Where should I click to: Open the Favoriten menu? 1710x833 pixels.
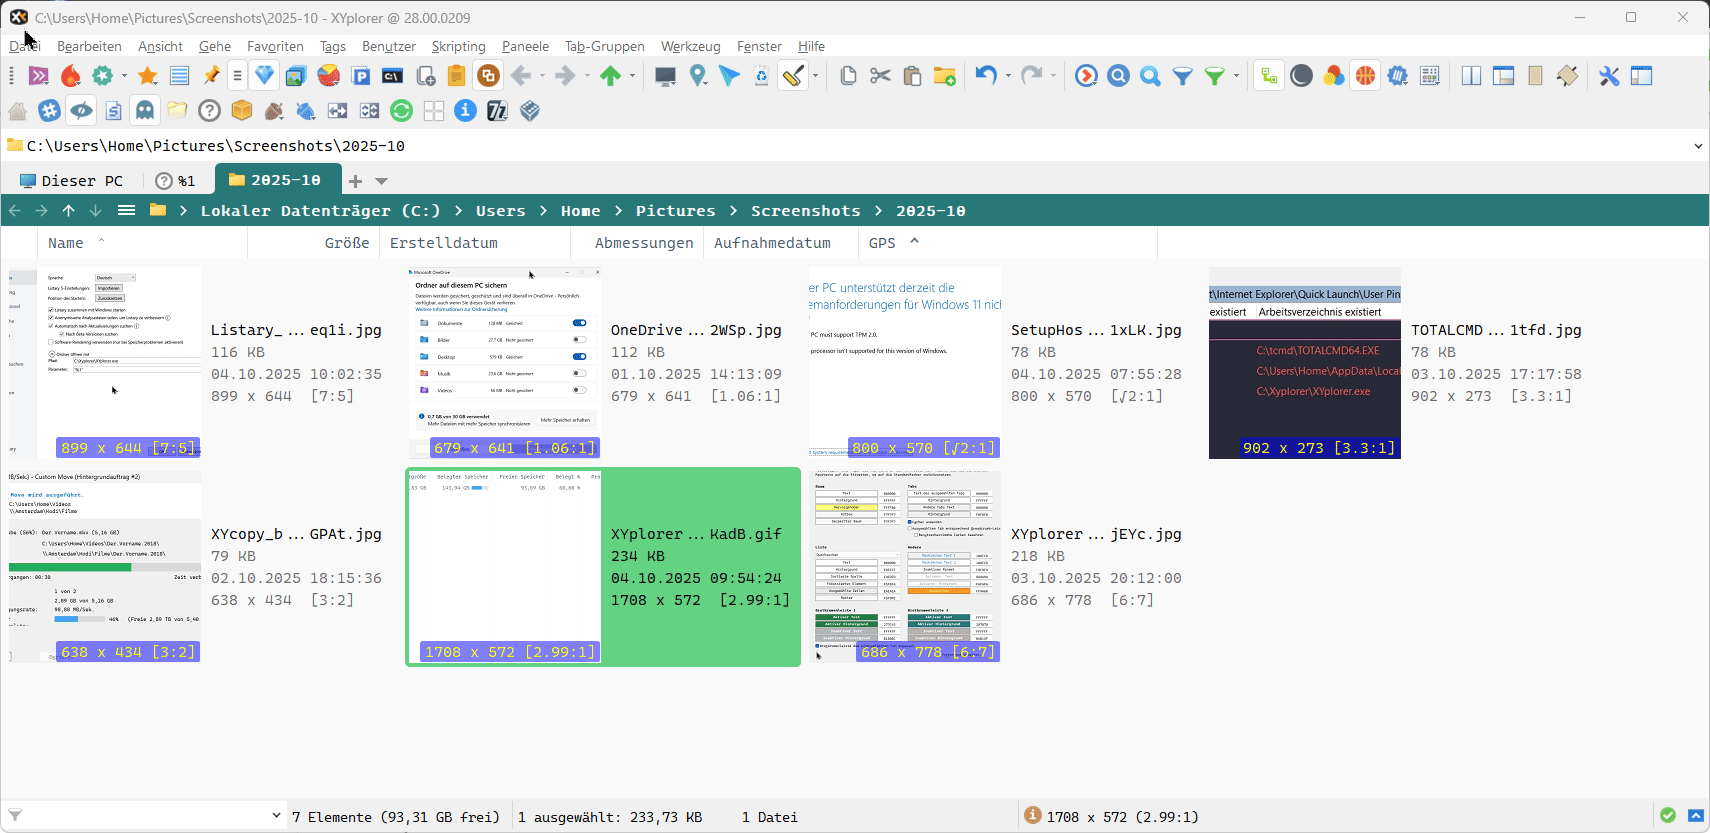click(275, 46)
